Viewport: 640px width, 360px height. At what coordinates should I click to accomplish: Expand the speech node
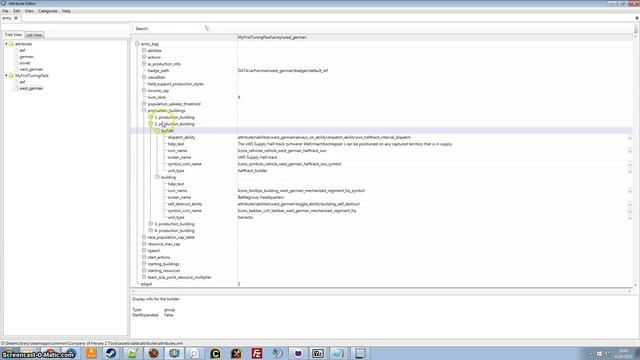144,251
